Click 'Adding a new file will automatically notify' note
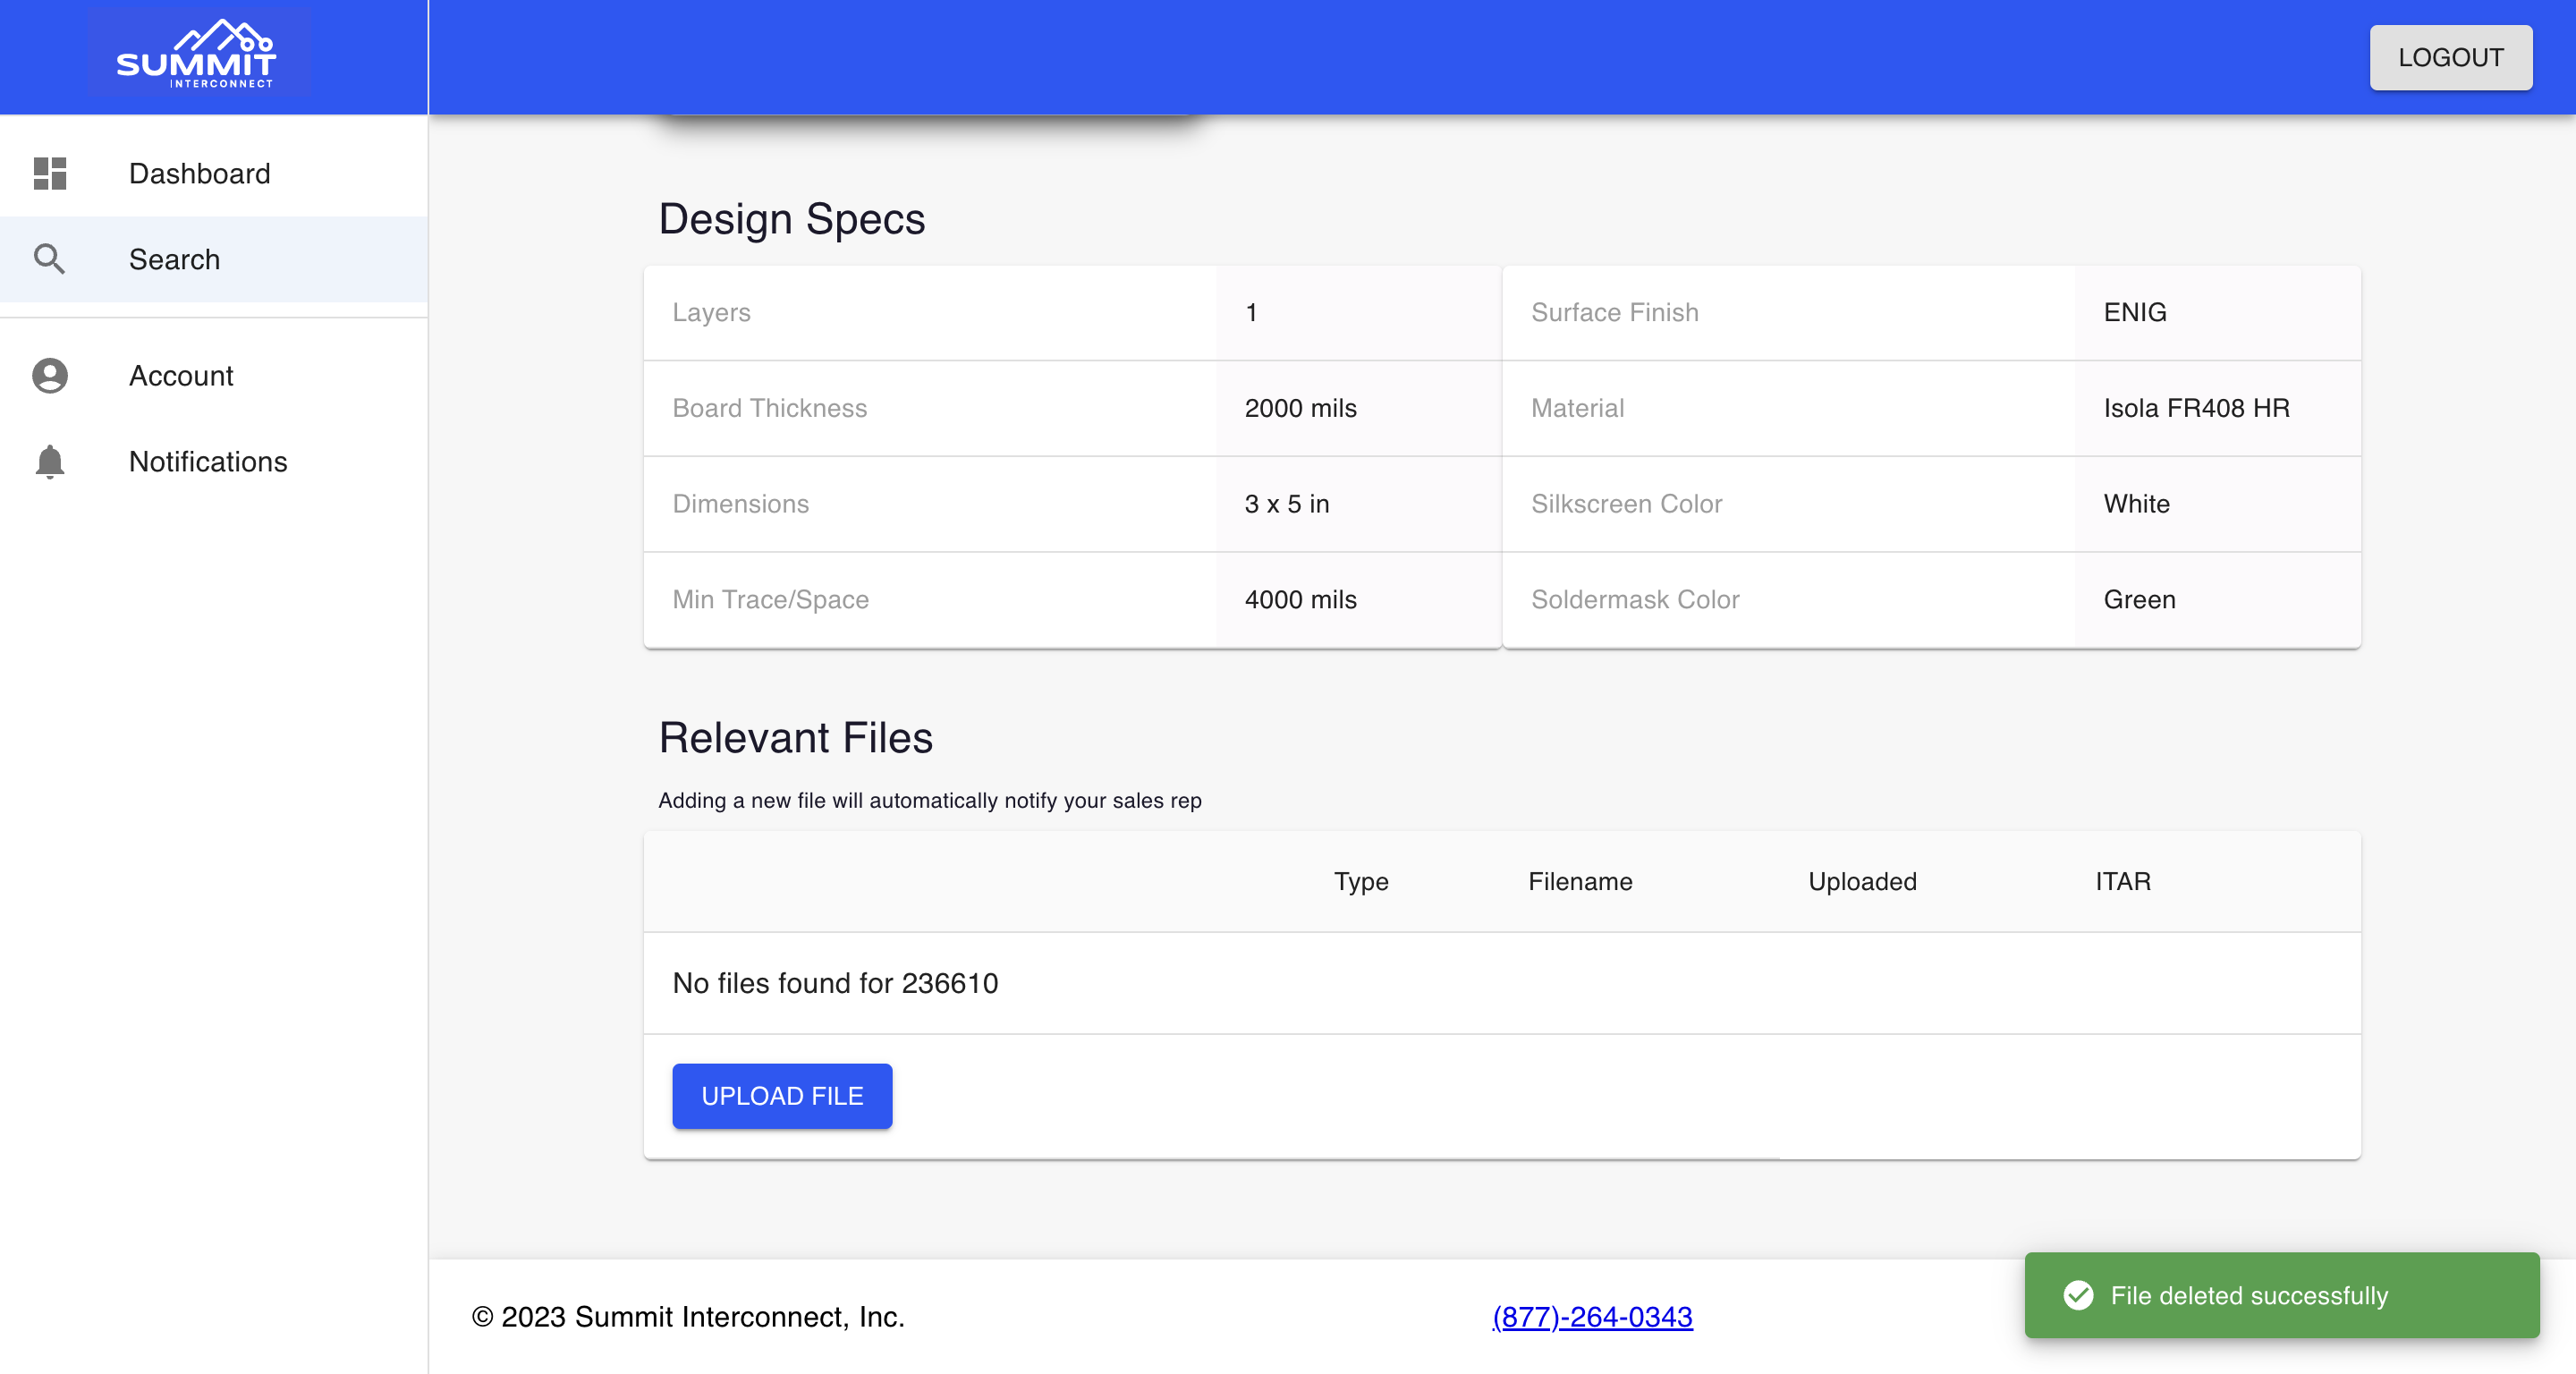Image resolution: width=2576 pixels, height=1374 pixels. (929, 800)
